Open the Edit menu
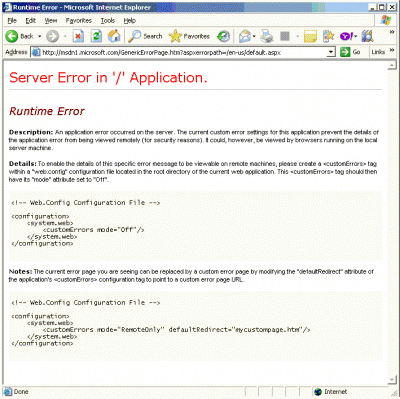This screenshot has width=400, height=399. [x=31, y=21]
